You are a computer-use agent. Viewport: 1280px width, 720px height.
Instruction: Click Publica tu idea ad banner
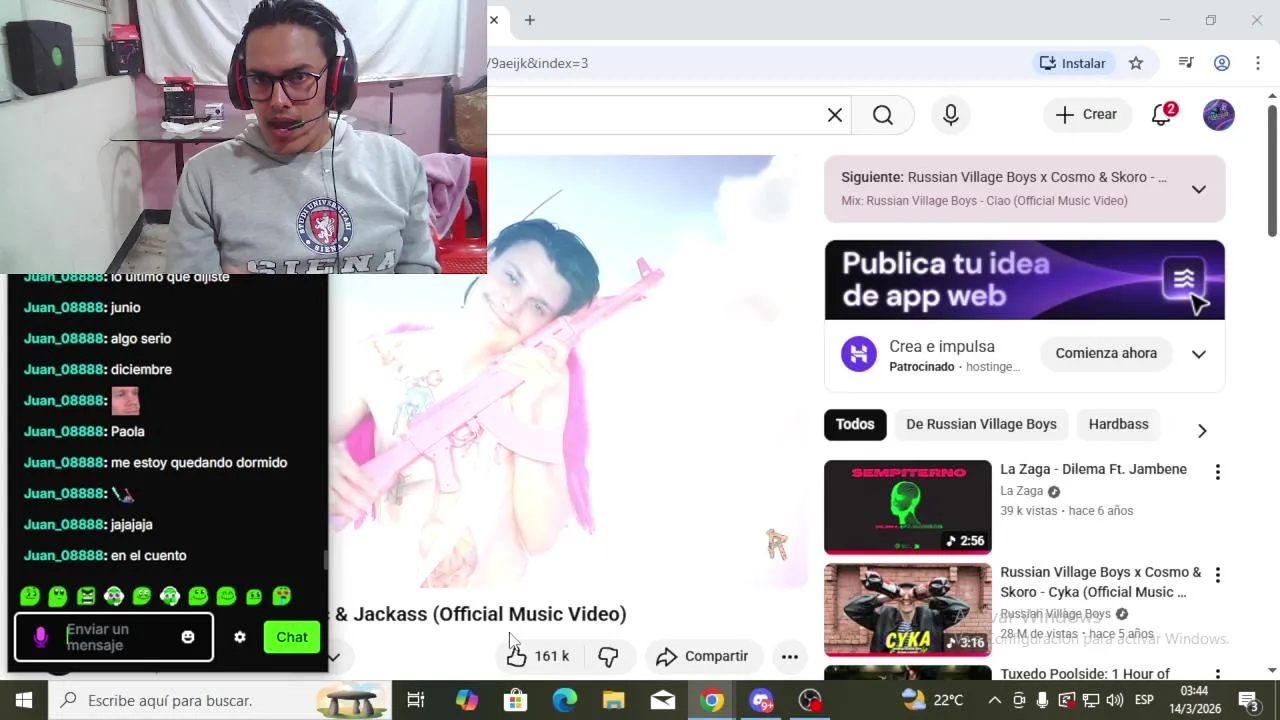[x=1024, y=280]
